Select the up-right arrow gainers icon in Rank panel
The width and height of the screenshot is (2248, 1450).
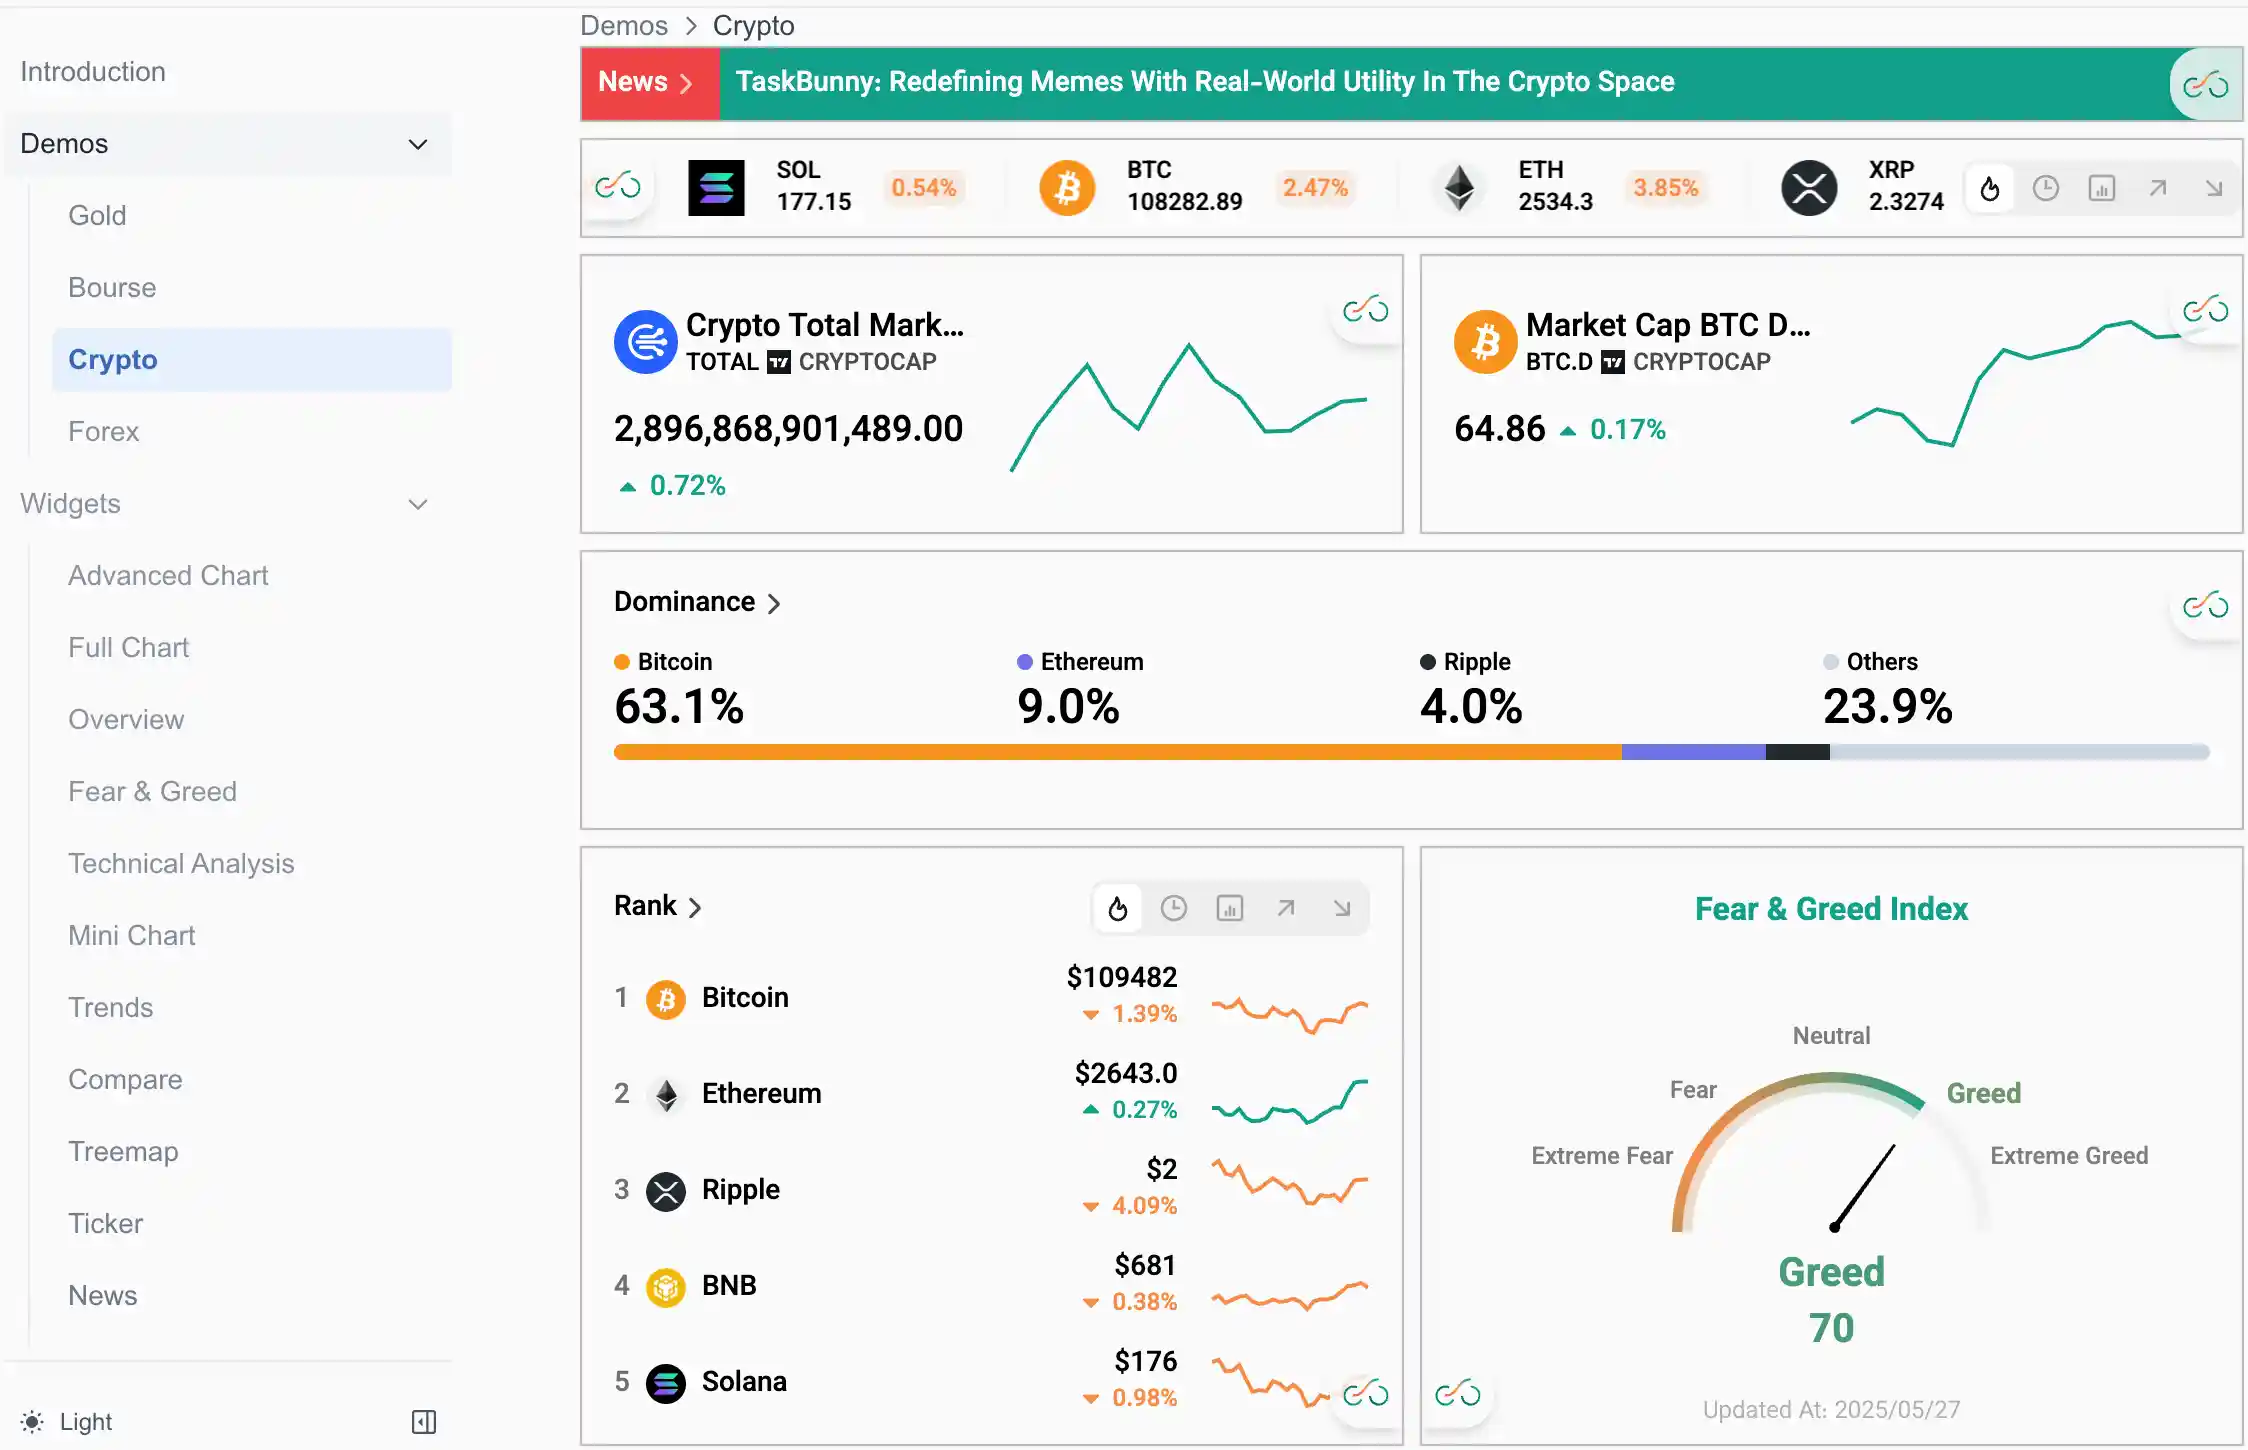[x=1286, y=908]
